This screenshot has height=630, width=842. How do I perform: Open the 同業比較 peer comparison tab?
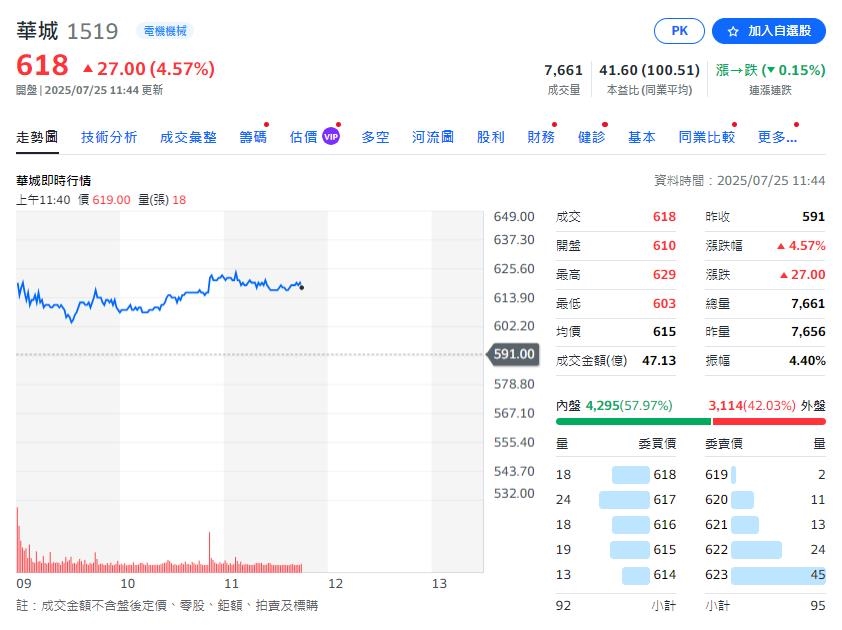coord(706,136)
